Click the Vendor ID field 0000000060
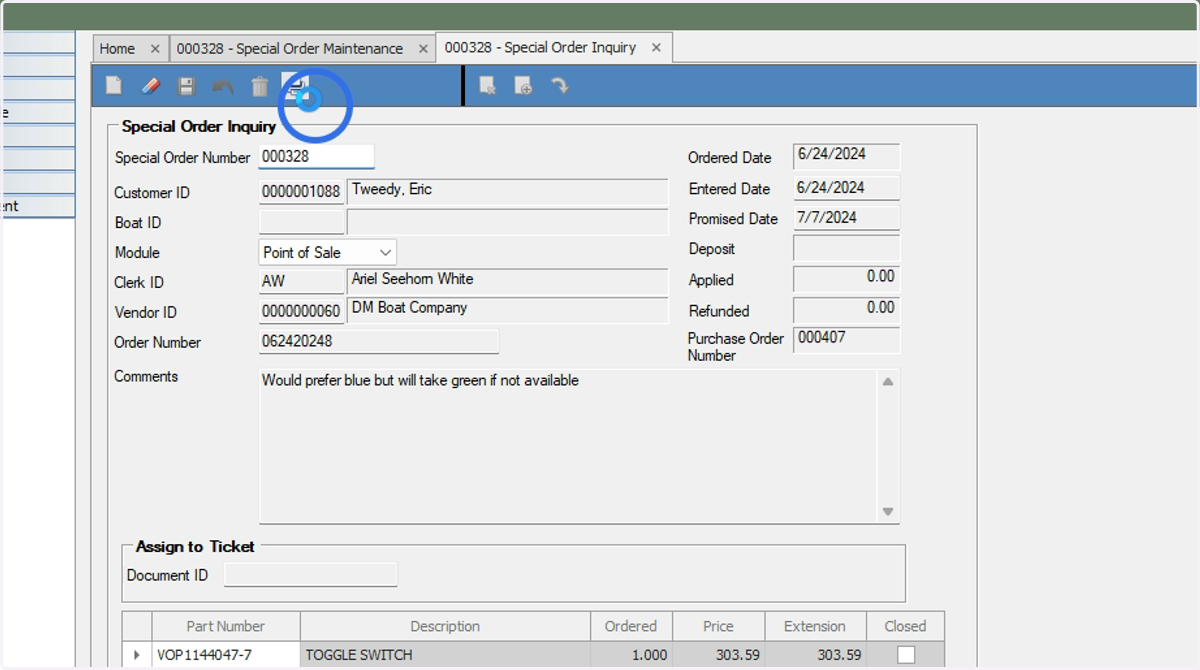Image resolution: width=1200 pixels, height=670 pixels. (x=301, y=312)
